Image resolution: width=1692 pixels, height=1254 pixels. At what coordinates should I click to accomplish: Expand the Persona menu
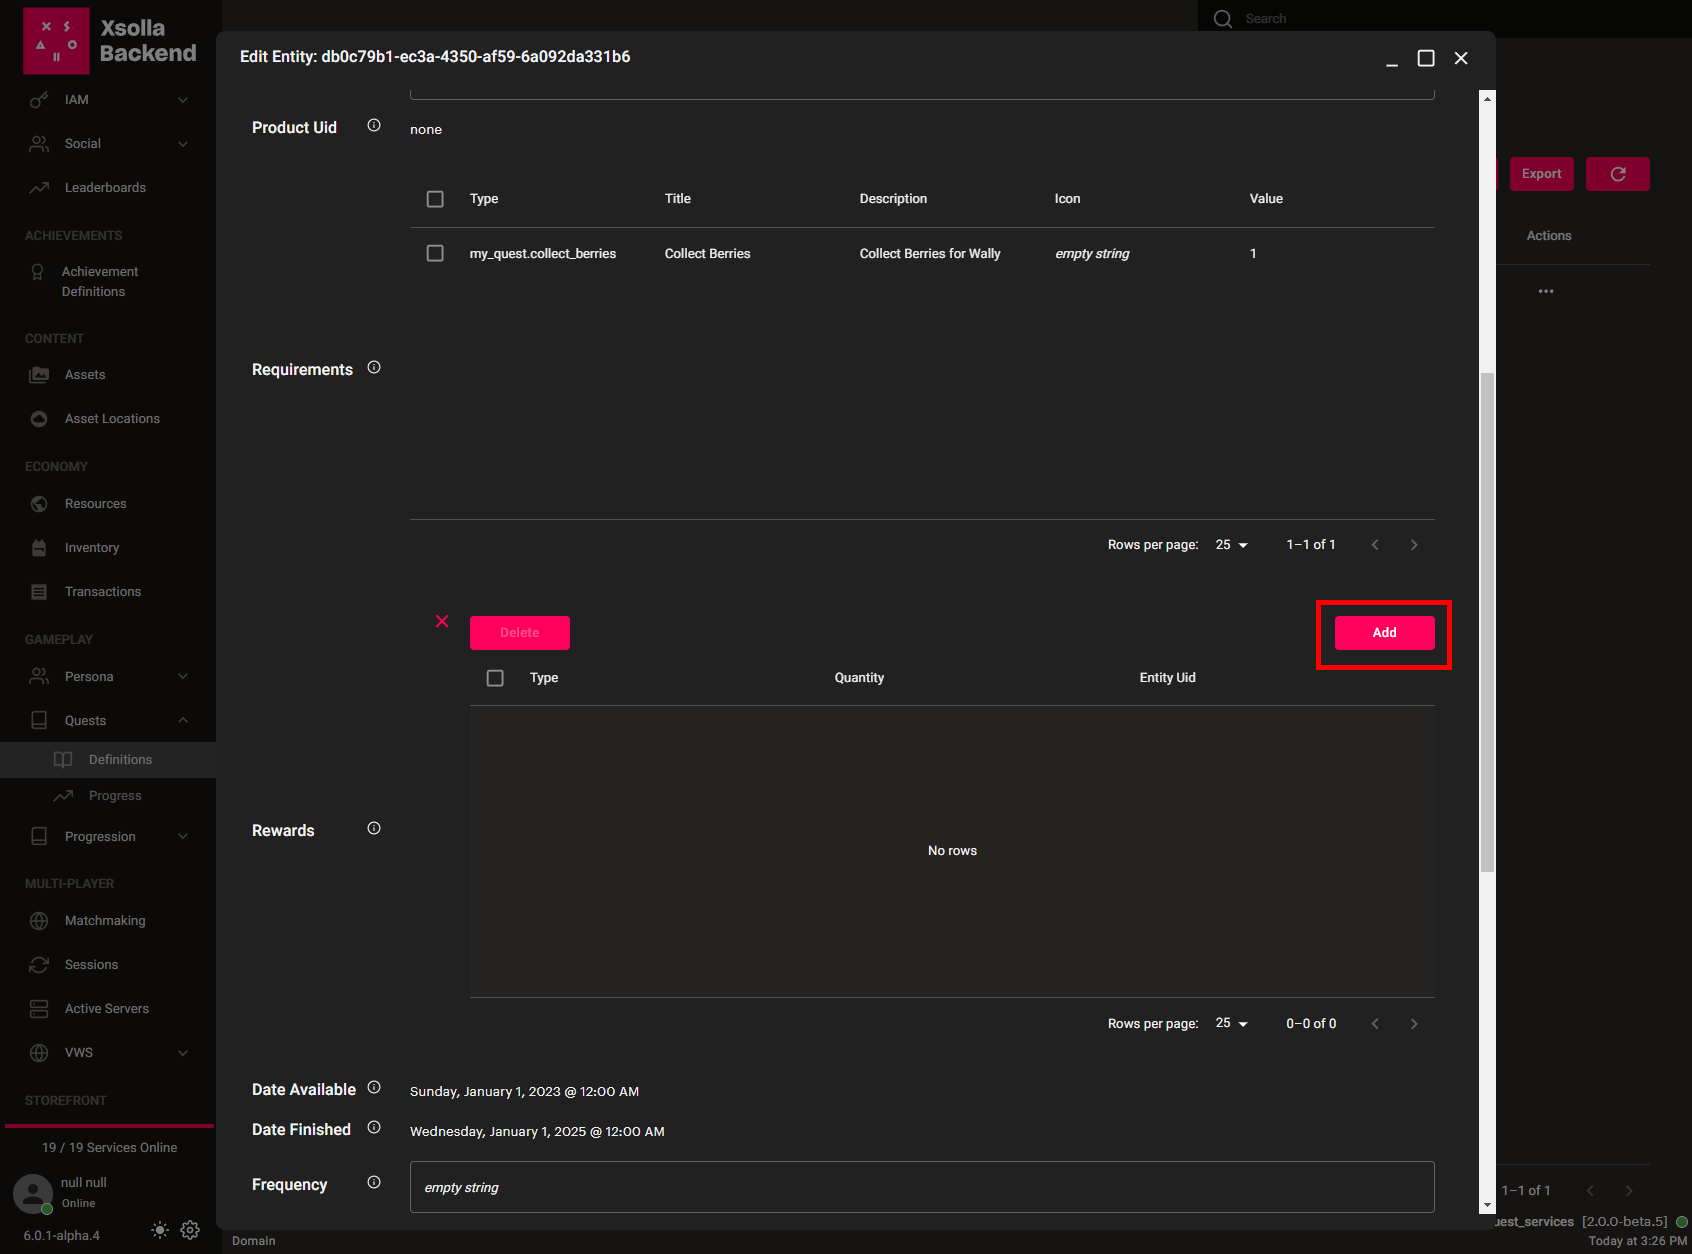tap(108, 677)
